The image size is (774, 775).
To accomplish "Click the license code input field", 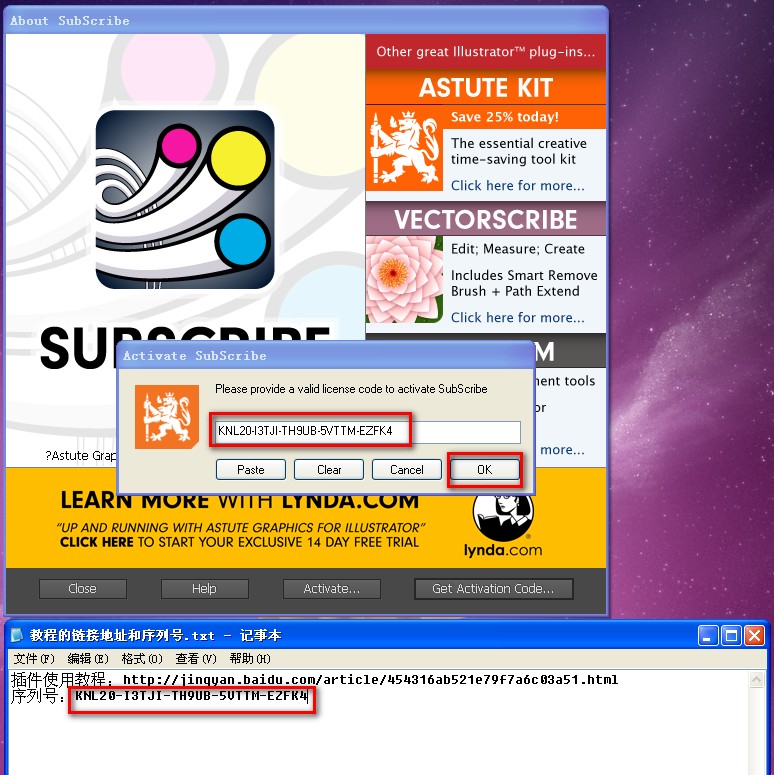I will [367, 431].
